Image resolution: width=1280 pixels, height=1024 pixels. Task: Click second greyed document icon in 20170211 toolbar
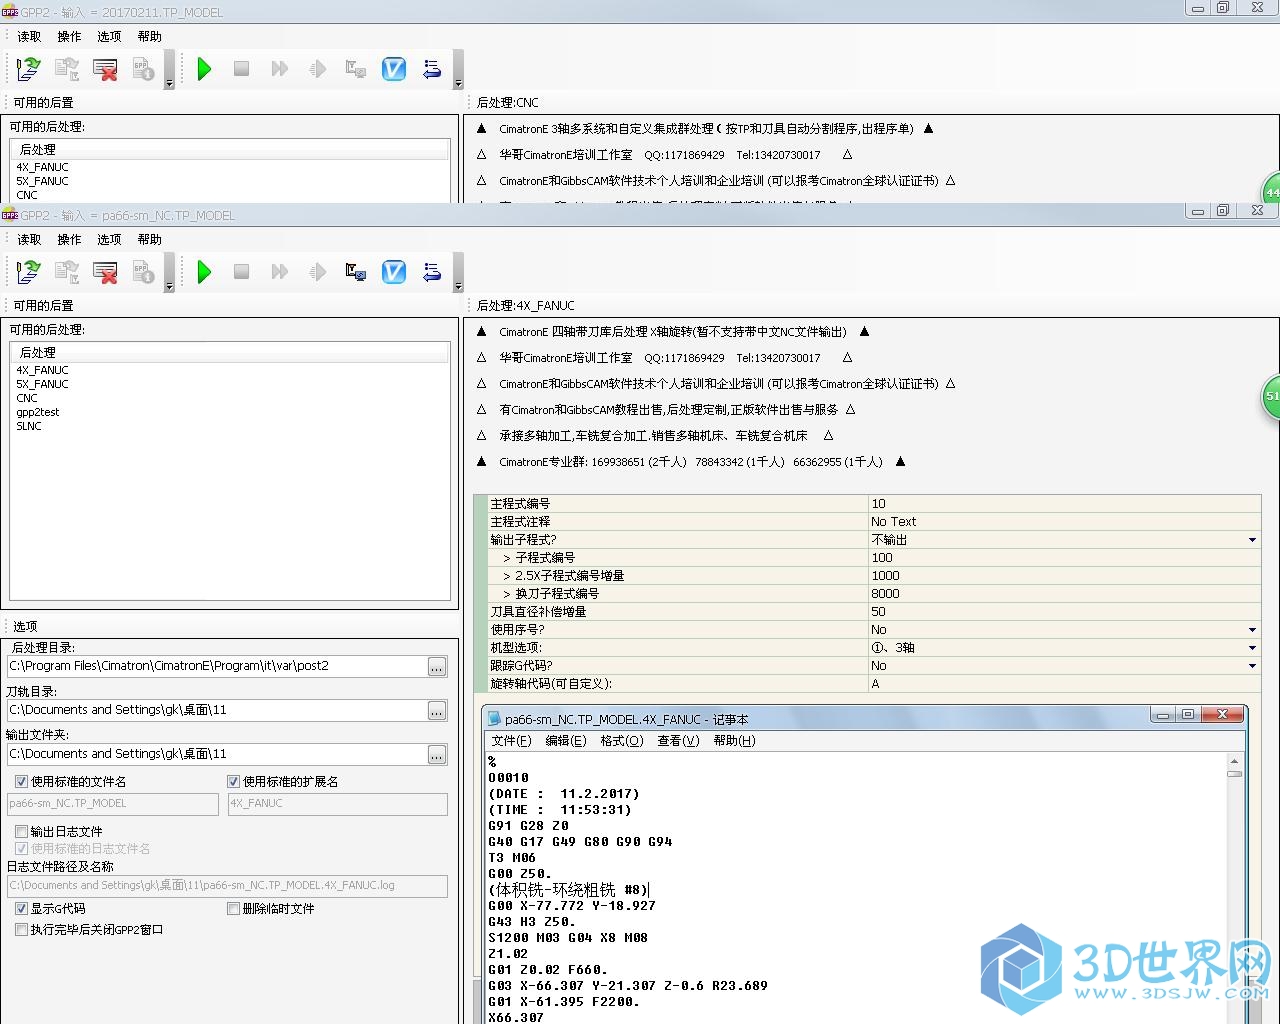pos(67,69)
